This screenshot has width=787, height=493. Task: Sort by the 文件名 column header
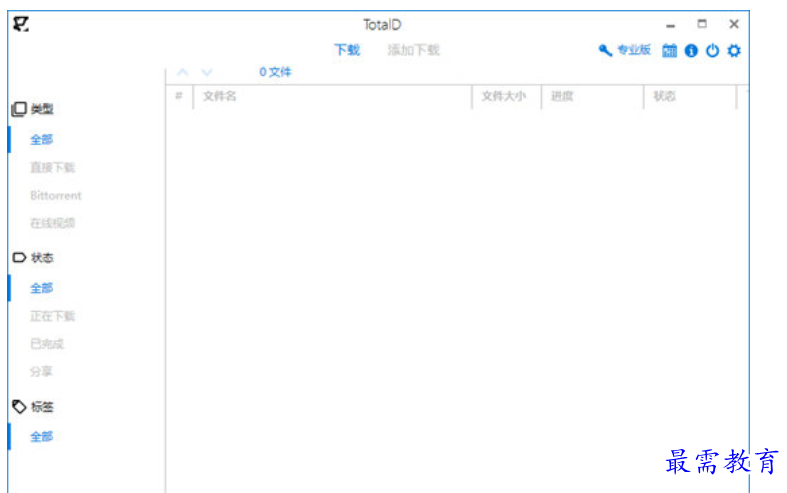pos(219,96)
